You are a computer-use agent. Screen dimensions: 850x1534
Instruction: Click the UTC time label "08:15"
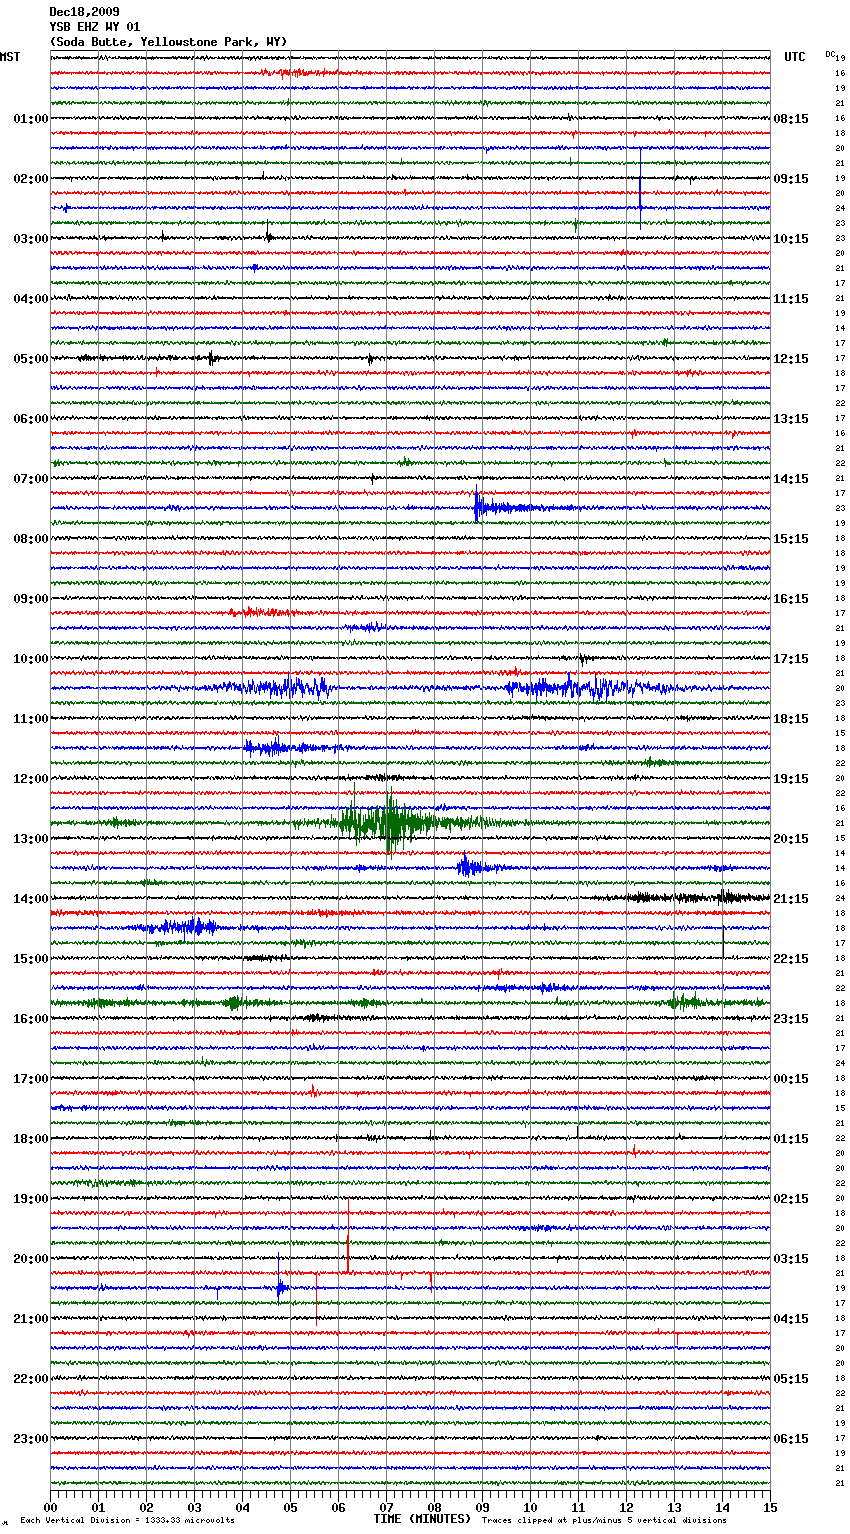791,119
